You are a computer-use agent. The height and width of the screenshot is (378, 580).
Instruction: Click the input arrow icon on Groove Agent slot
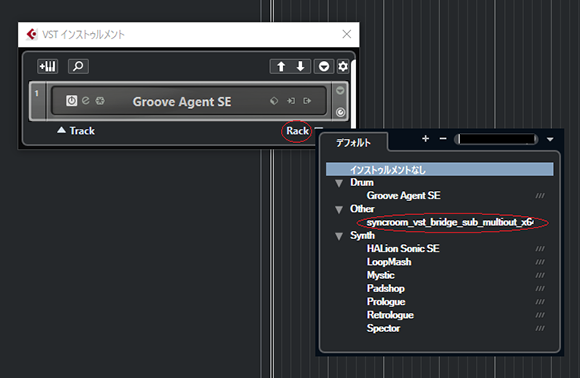click(291, 101)
